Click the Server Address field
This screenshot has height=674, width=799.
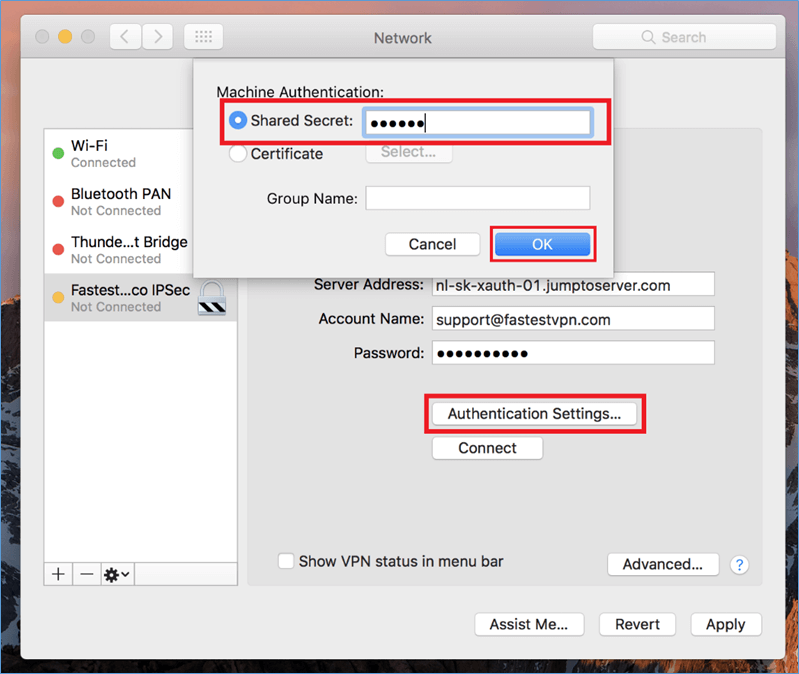click(x=573, y=284)
